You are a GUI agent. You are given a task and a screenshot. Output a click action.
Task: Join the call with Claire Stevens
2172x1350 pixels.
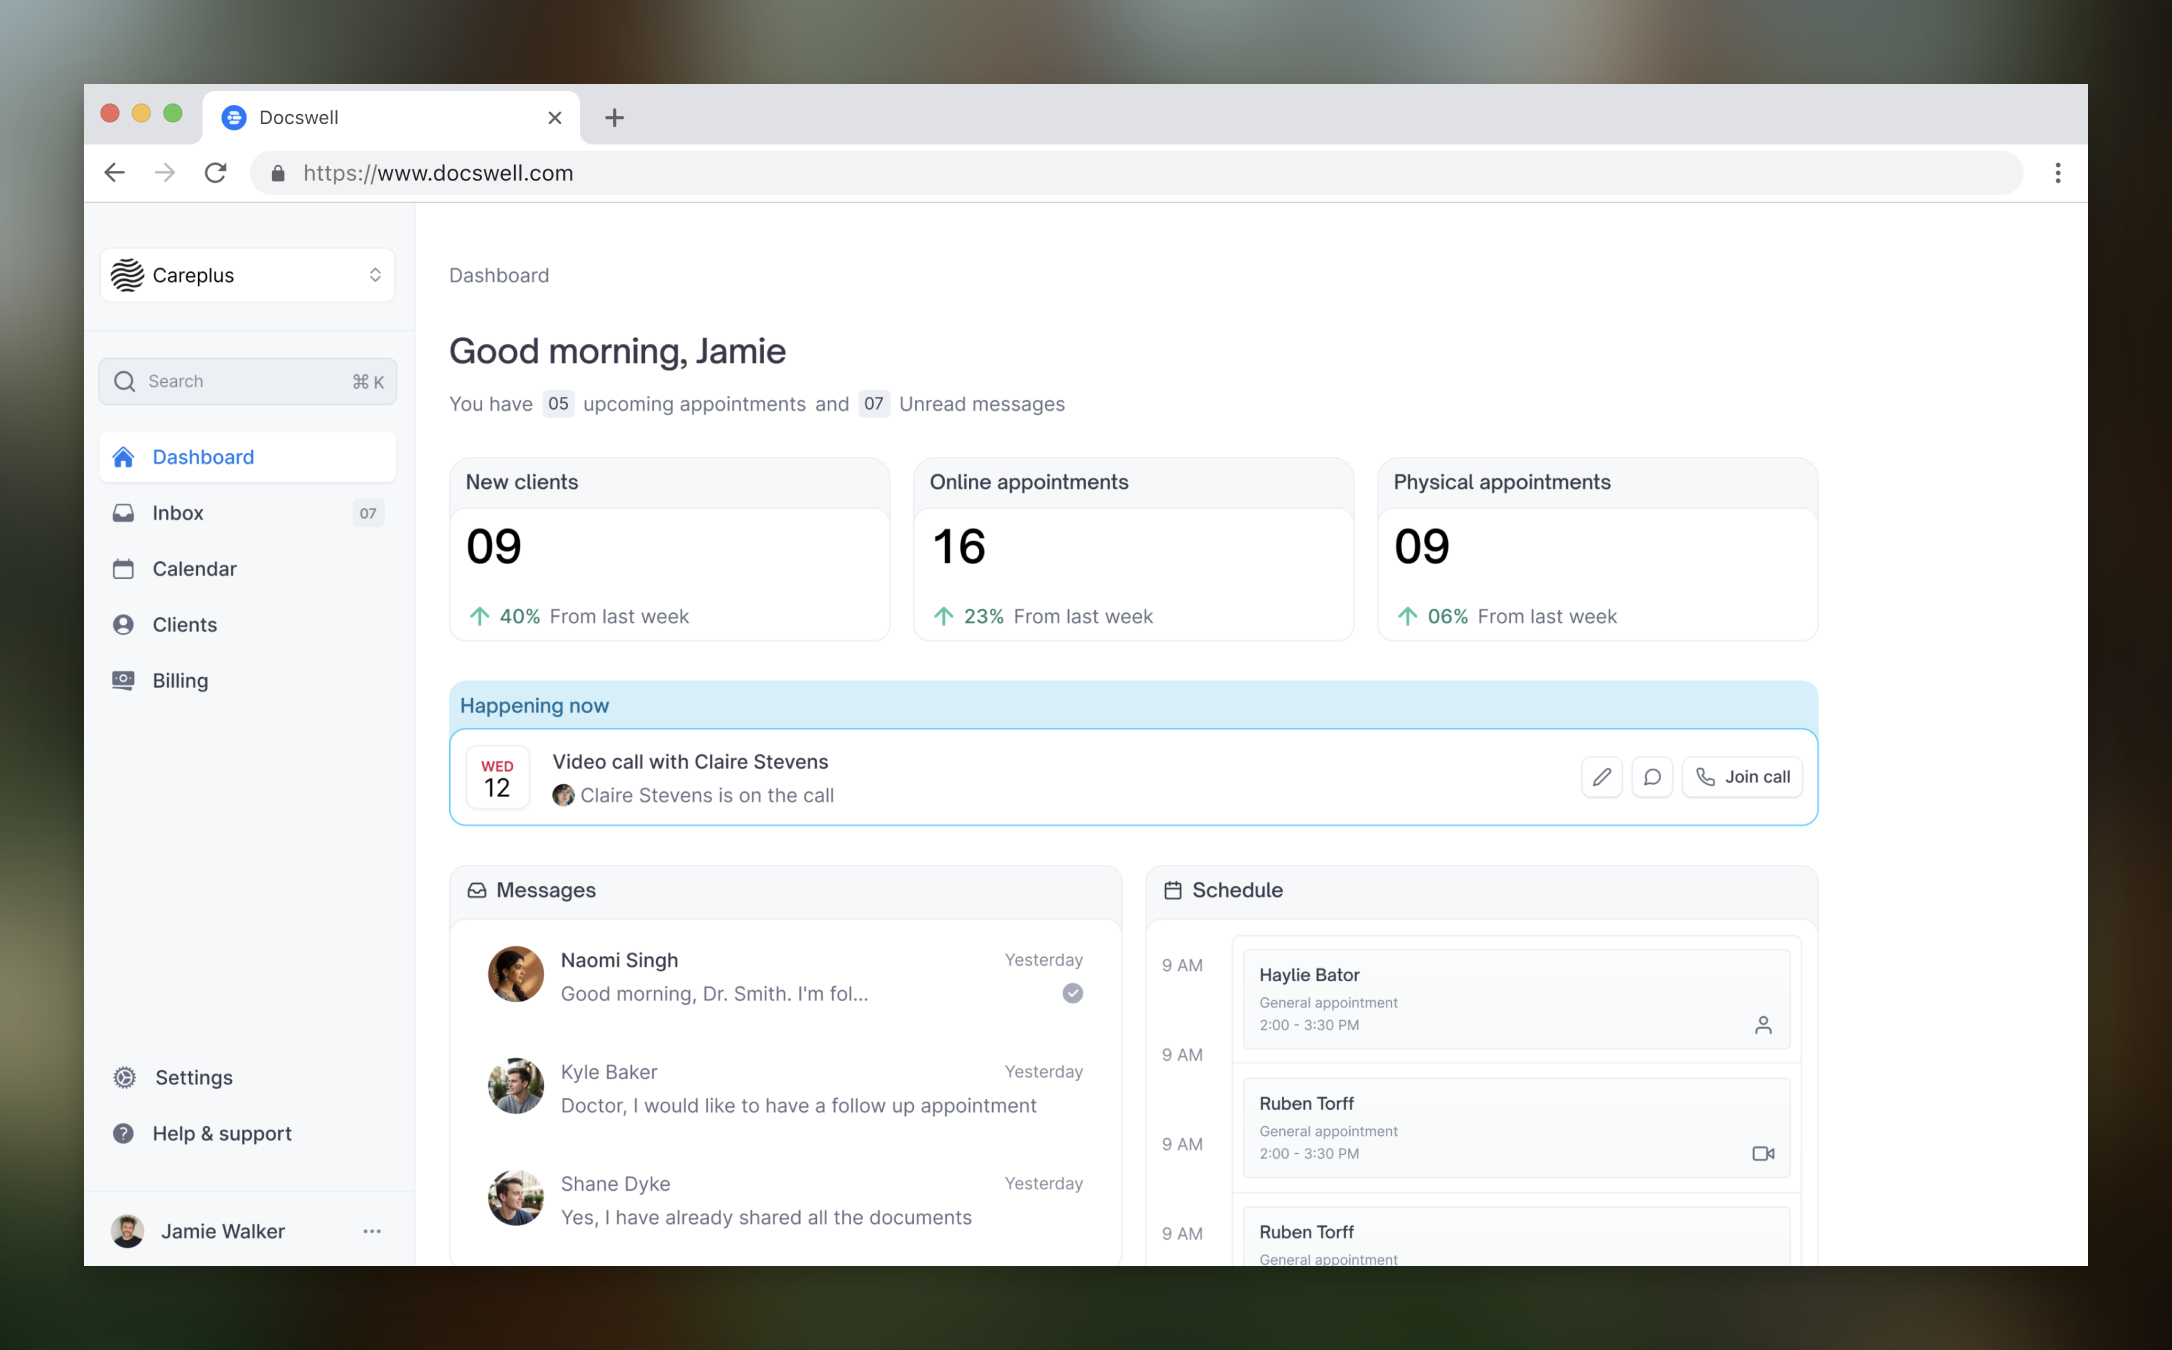(1742, 777)
